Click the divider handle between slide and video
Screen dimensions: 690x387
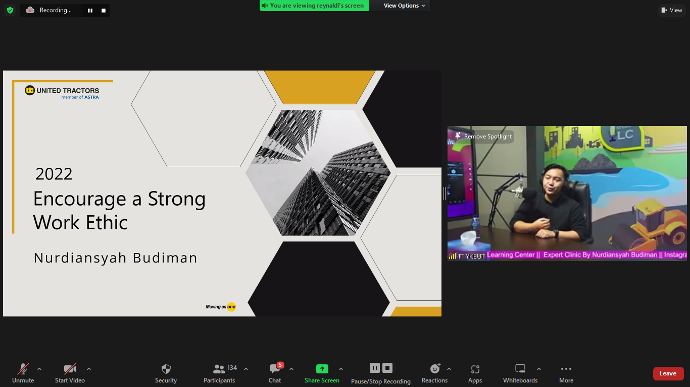444,193
